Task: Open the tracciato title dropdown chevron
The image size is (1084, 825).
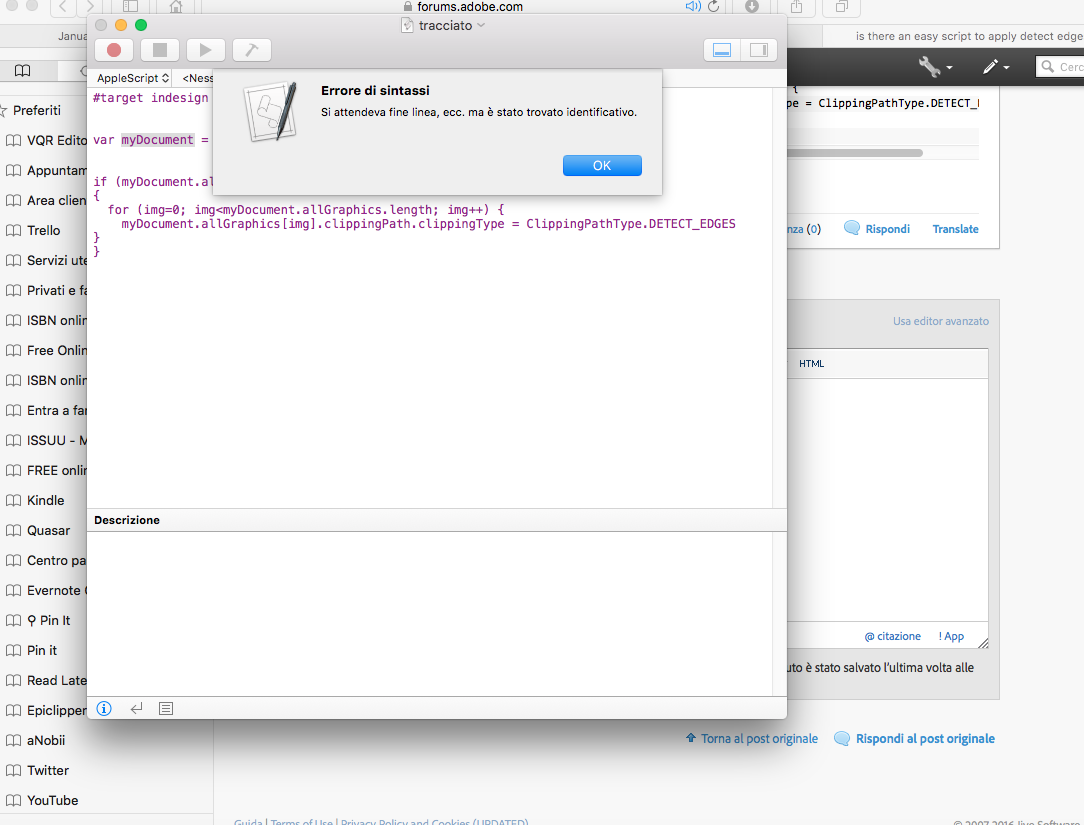Action: tap(481, 26)
